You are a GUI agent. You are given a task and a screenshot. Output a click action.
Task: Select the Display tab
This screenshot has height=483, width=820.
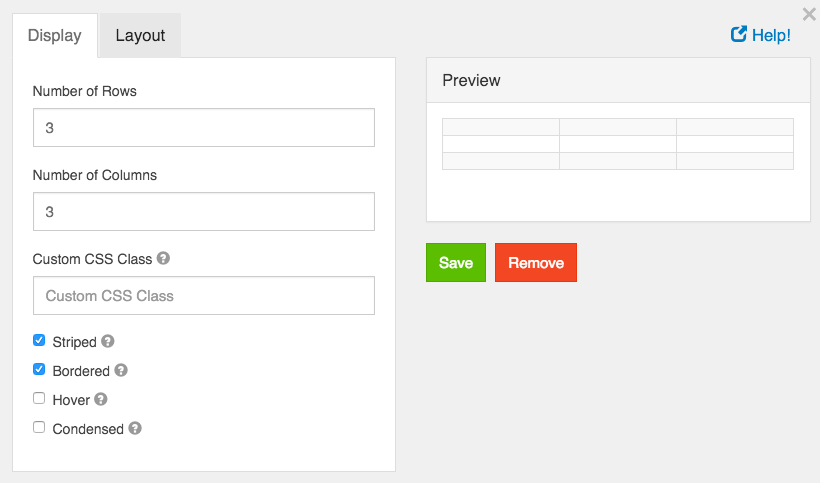(x=55, y=35)
